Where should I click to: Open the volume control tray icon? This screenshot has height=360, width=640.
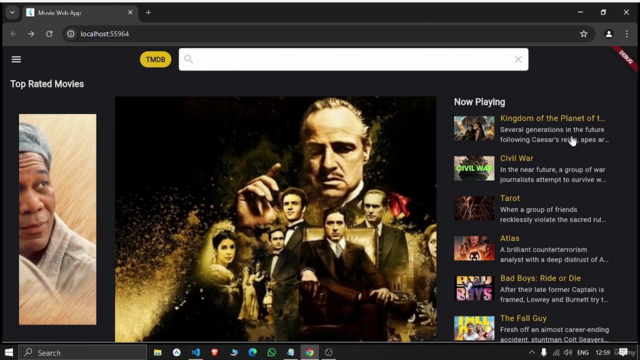click(x=568, y=352)
